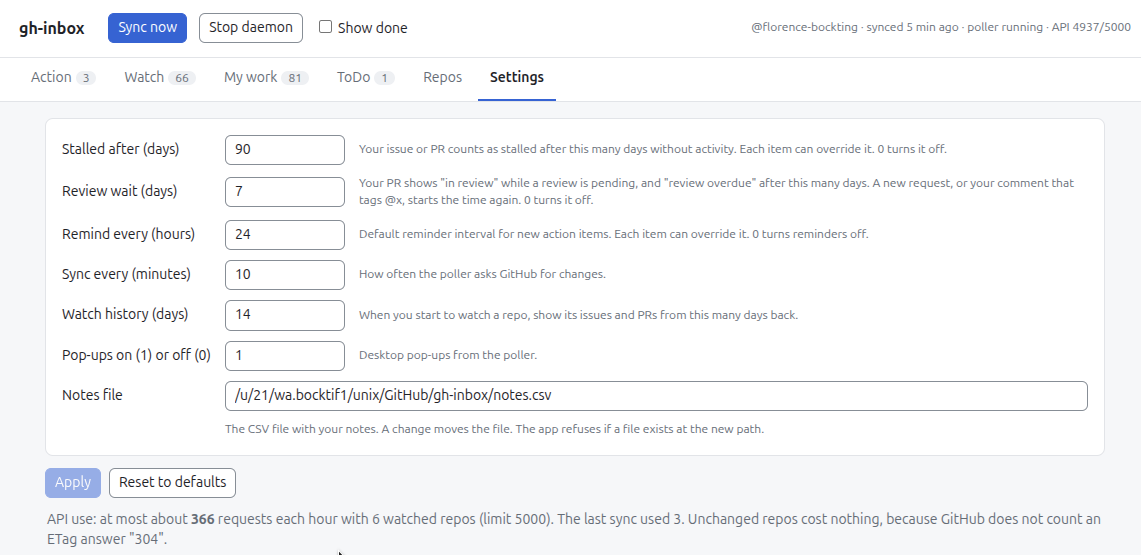Click the text 'How often the poller asks GitHub for changes.'
Image resolution: width=1141 pixels, height=555 pixels.
click(482, 274)
